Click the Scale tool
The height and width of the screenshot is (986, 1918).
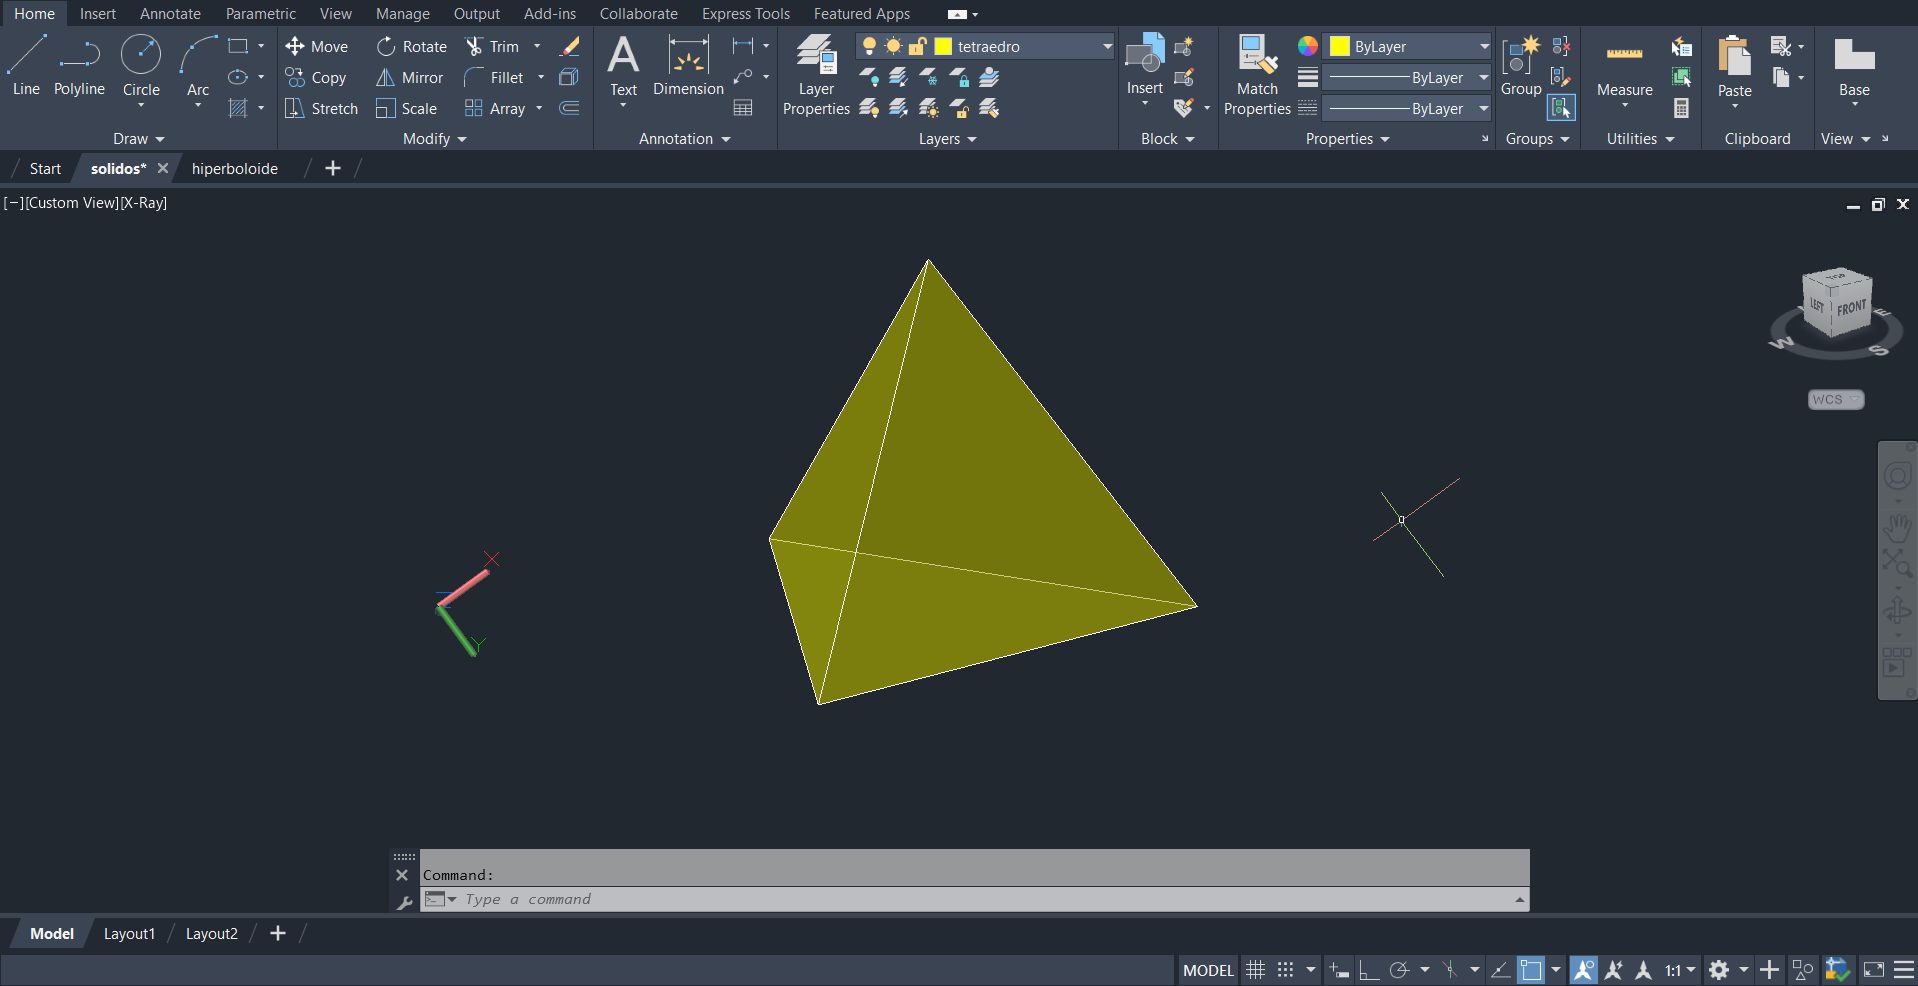click(x=406, y=108)
